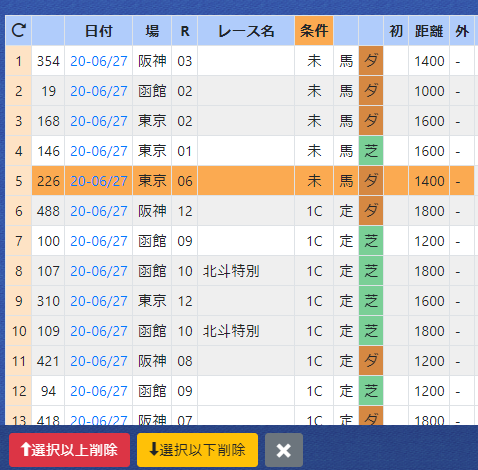The width and height of the screenshot is (478, 470).
Task: Click 函館 venue cell in row 2
Action: point(152,91)
